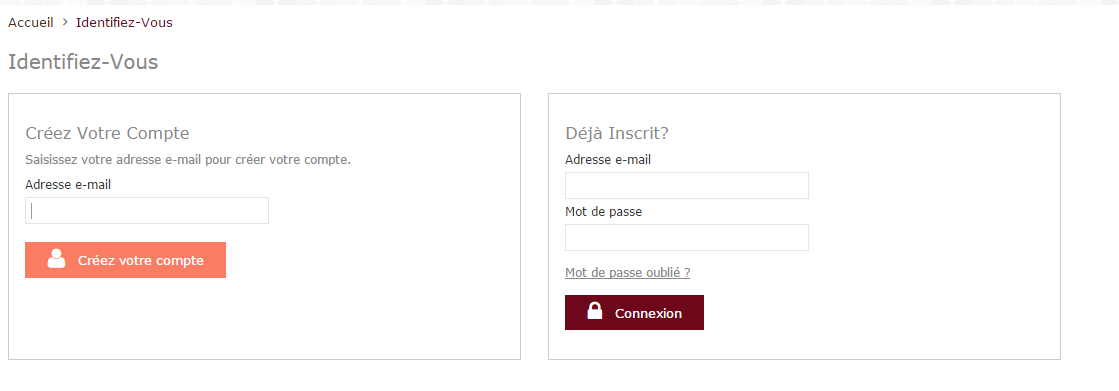Click the person icon in create account button

56,259
